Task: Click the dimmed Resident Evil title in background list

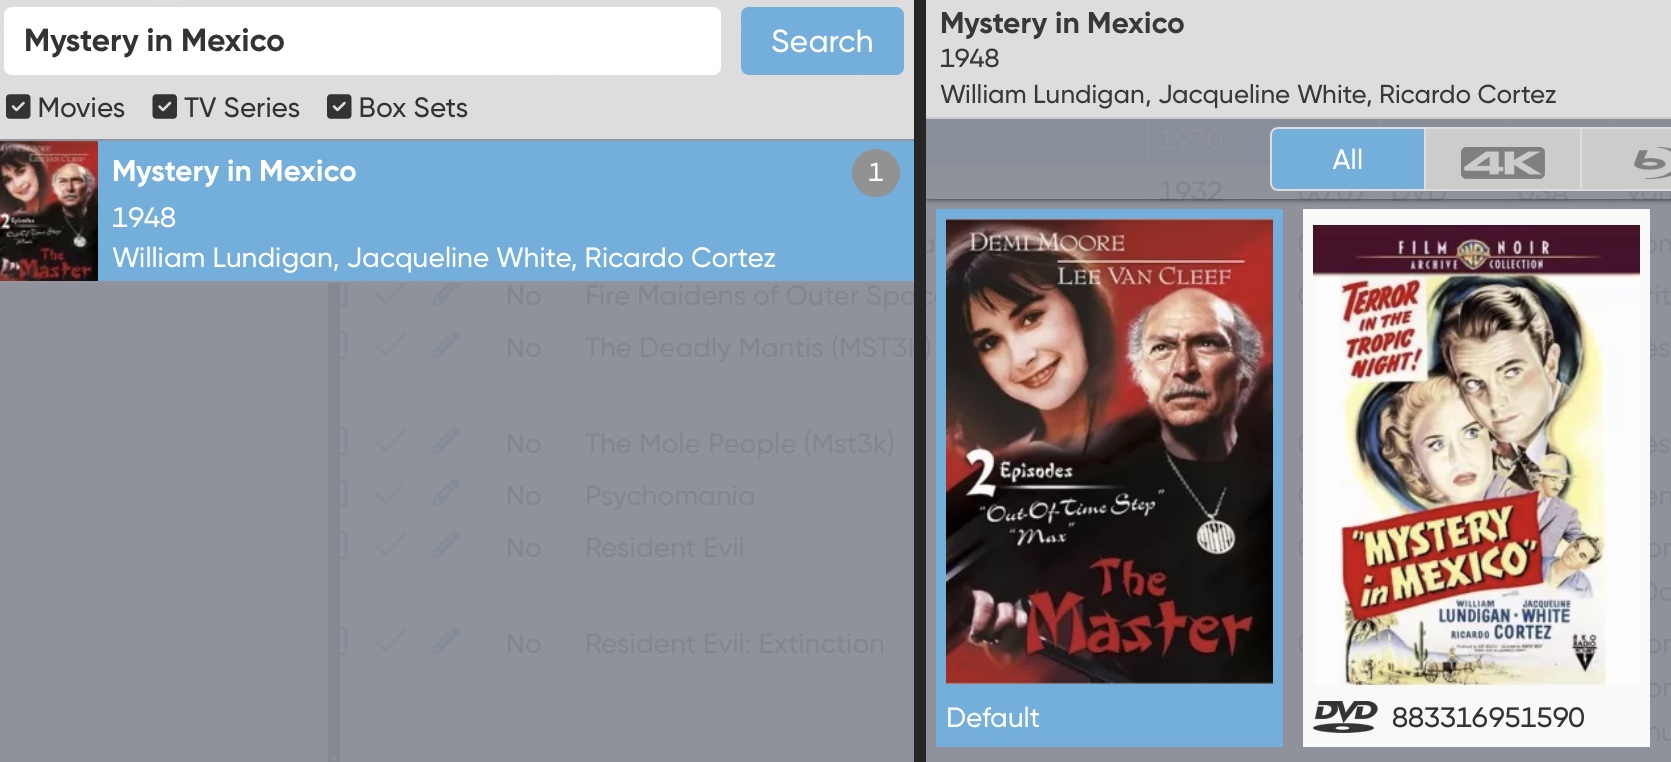Action: point(664,548)
